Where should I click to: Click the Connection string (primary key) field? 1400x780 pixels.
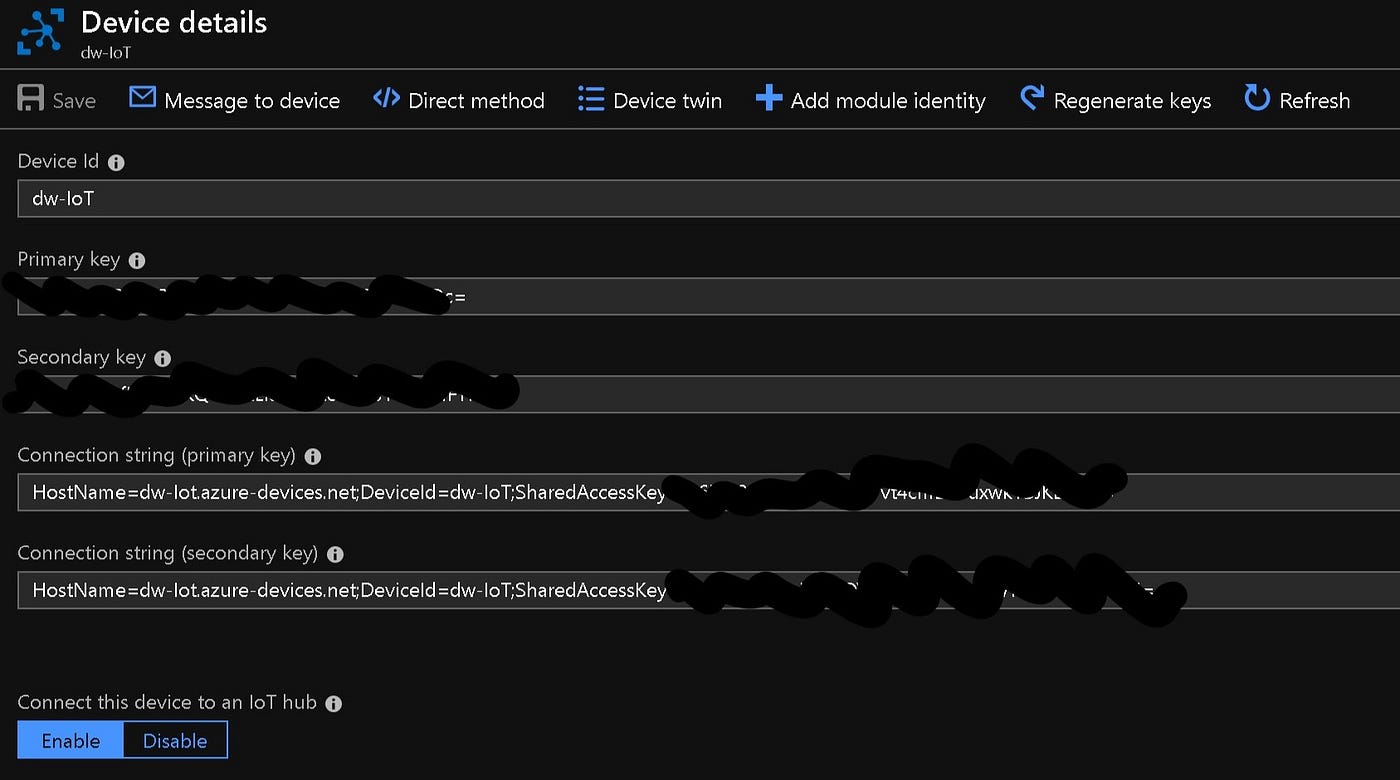[x=709, y=492]
